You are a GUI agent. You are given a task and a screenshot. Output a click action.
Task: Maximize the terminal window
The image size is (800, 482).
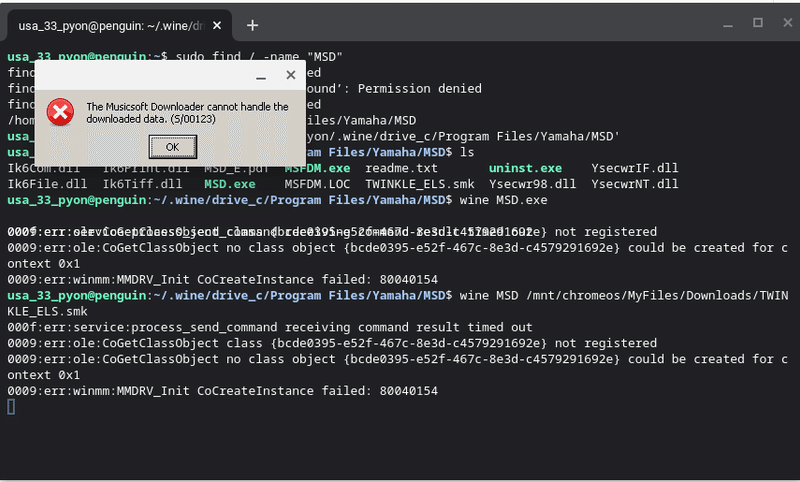pyautogui.click(x=758, y=23)
